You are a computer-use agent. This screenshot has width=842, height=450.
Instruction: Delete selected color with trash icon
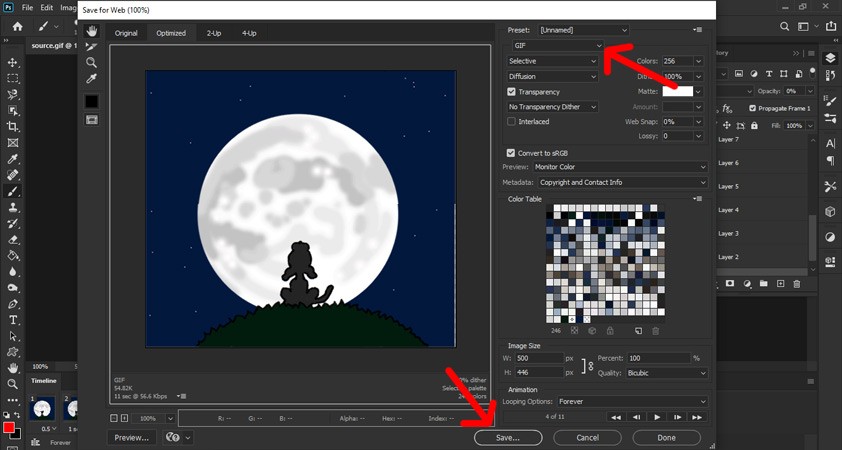(656, 330)
